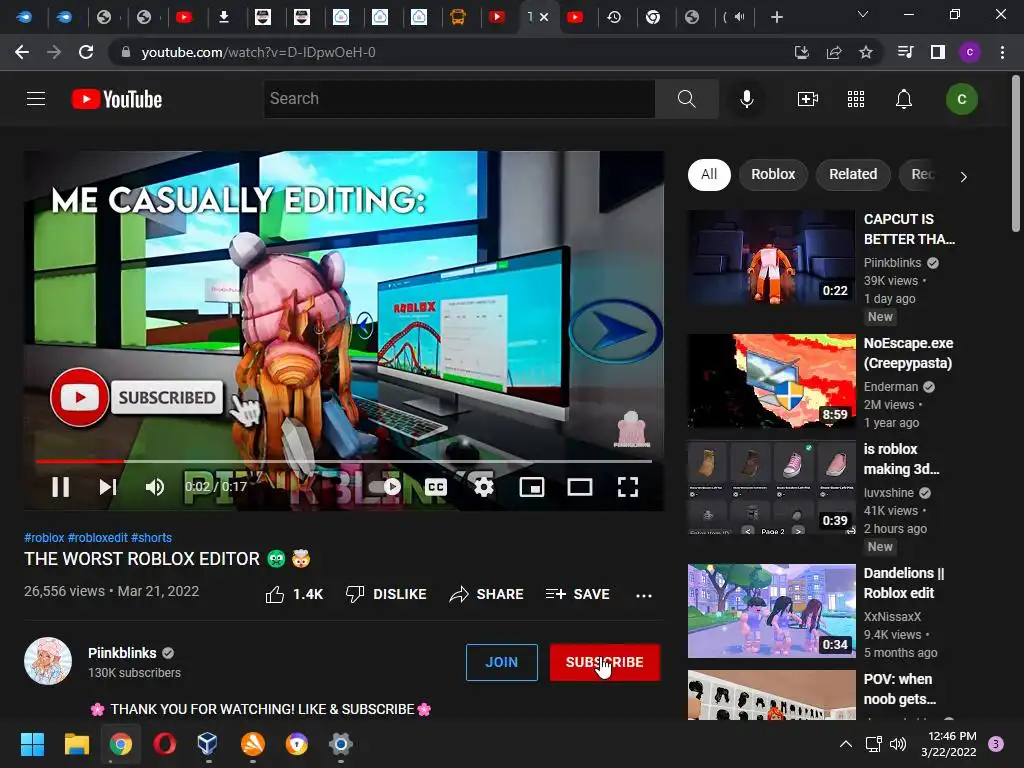Open the media control icon in toolbar
Viewport: 1024px width, 768px height.
[x=905, y=52]
